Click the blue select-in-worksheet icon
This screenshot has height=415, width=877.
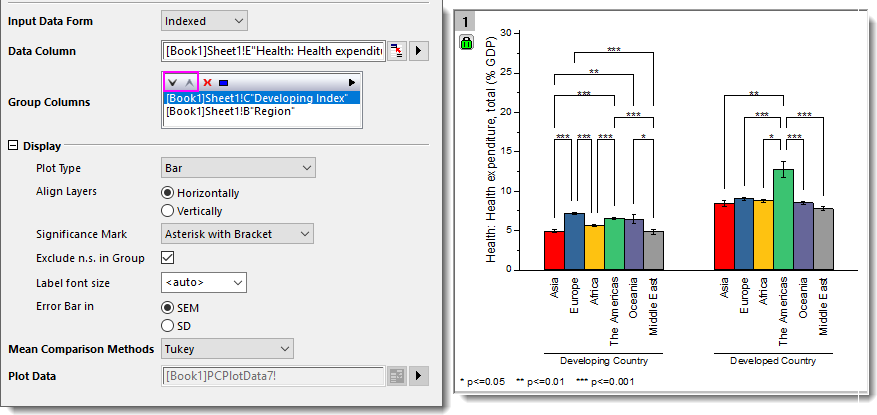click(x=222, y=82)
